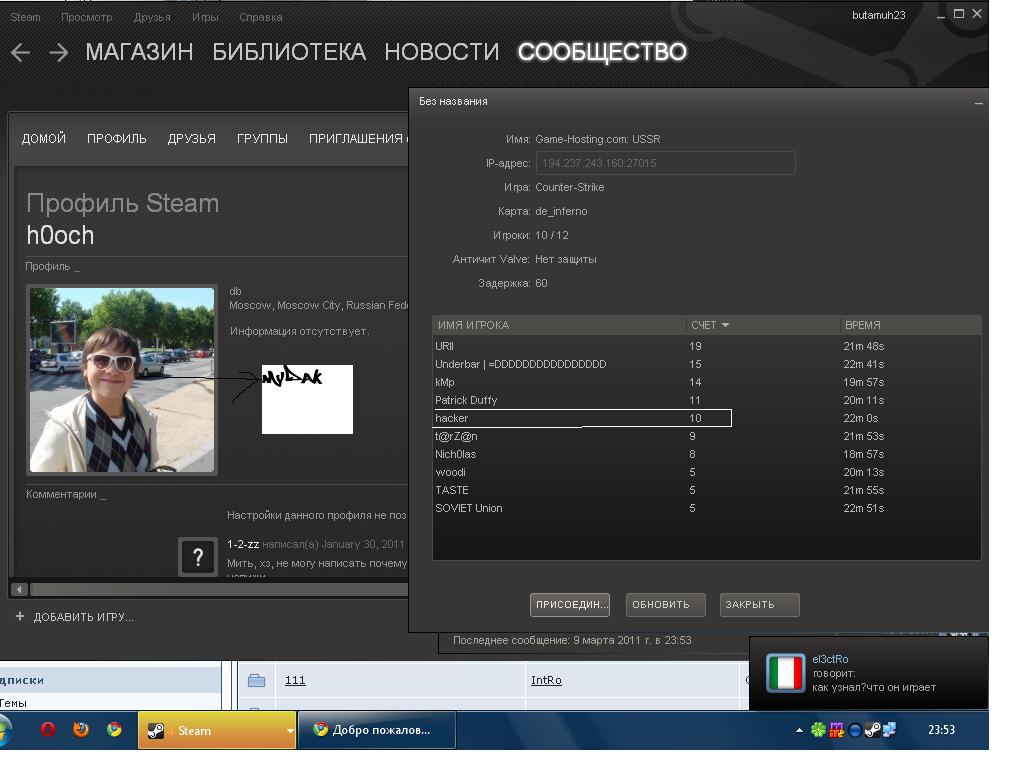Show hidden tray icons arrow

799,730
